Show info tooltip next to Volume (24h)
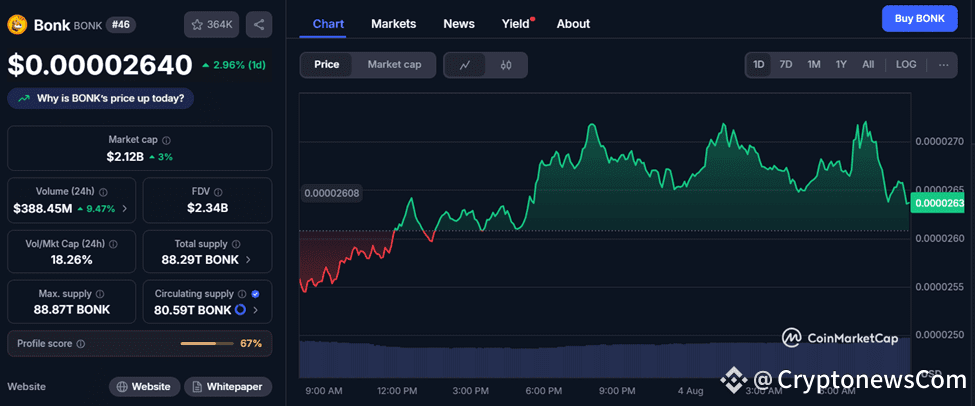 (x=103, y=192)
